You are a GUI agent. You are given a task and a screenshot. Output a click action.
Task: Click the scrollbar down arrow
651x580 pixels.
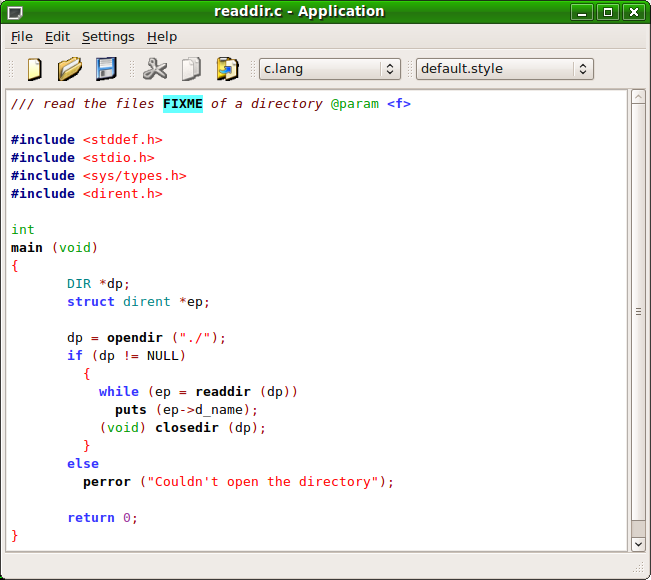639,544
